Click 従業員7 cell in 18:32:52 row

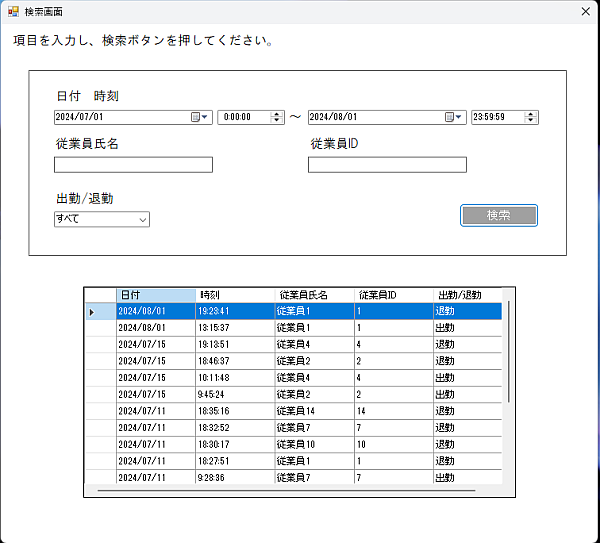point(315,428)
